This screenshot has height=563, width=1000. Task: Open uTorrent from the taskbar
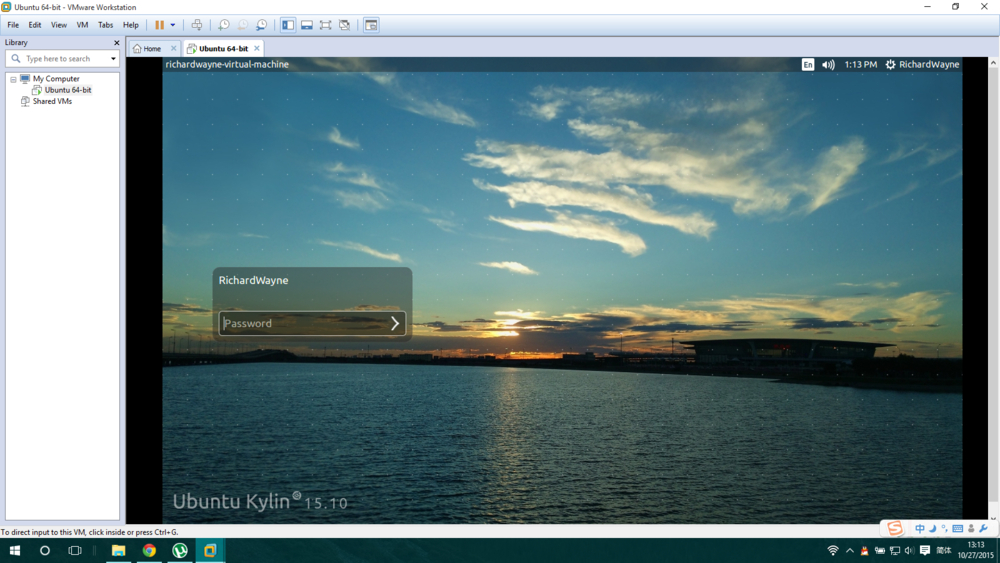pos(180,550)
